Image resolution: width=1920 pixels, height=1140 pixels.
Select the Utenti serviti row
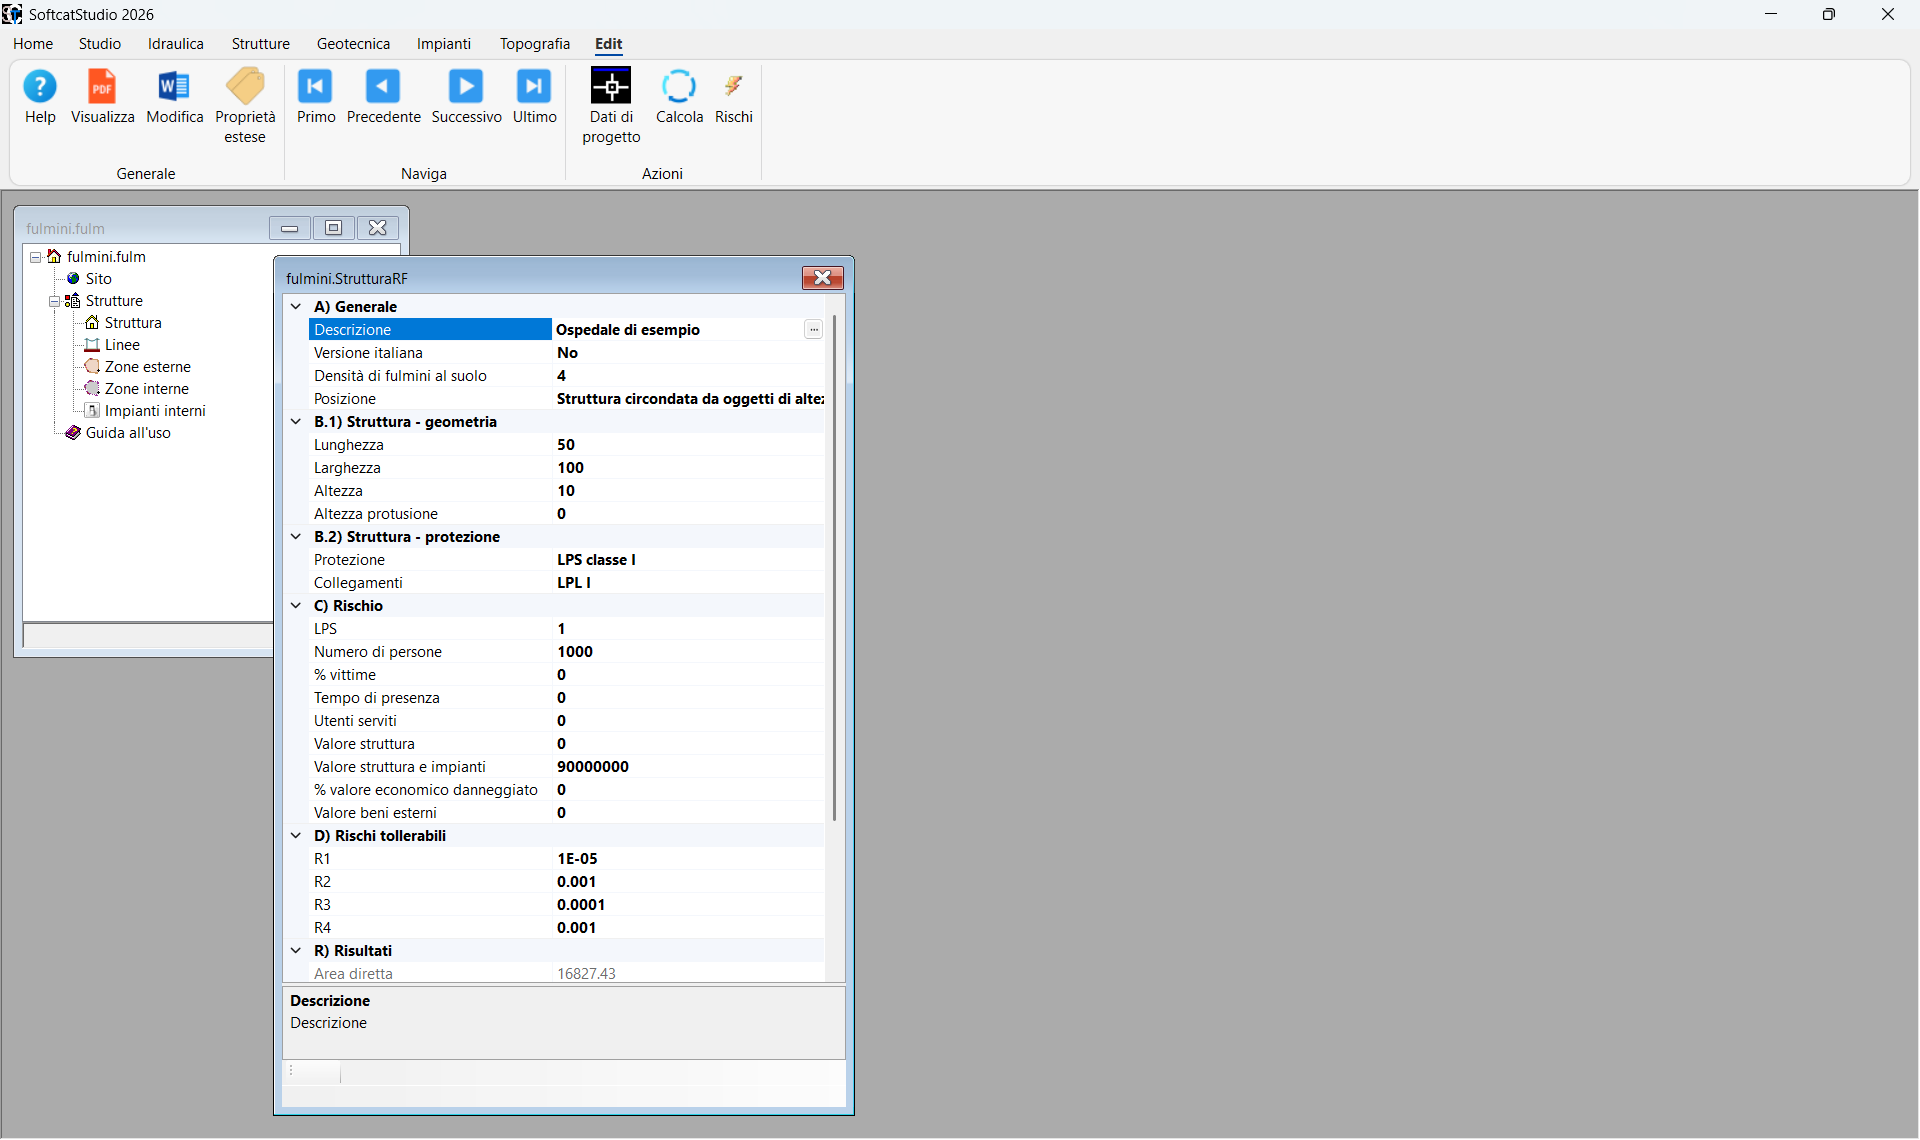(567, 721)
